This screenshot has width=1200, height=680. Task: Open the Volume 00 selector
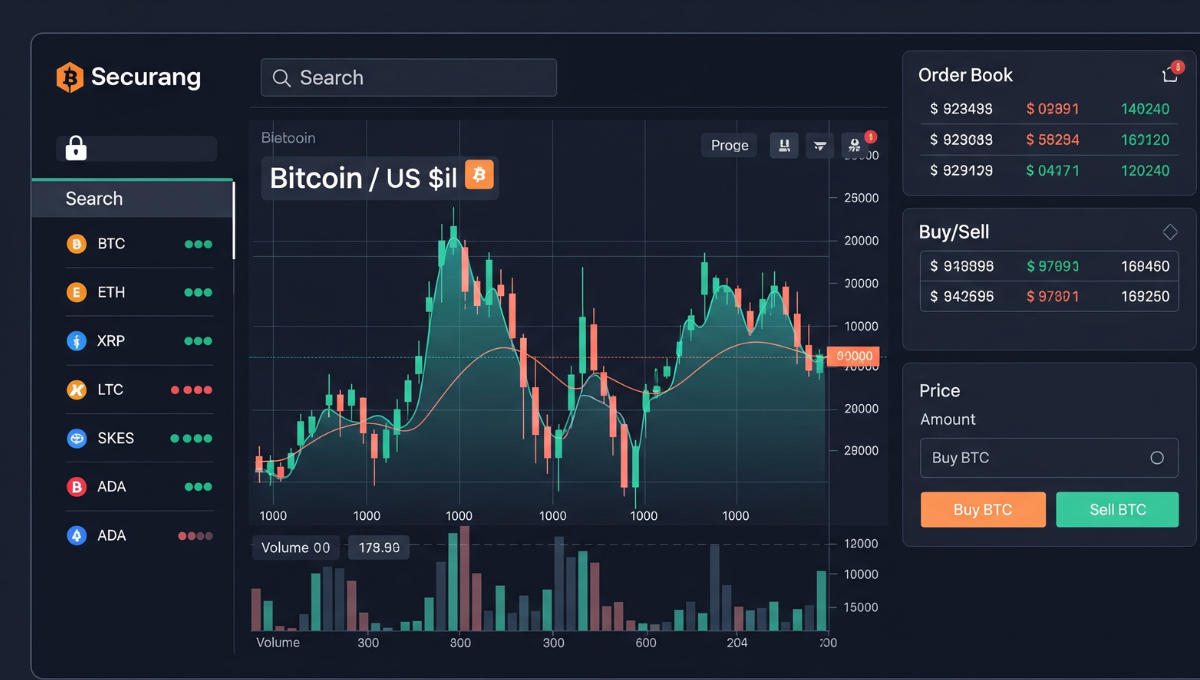coord(295,548)
